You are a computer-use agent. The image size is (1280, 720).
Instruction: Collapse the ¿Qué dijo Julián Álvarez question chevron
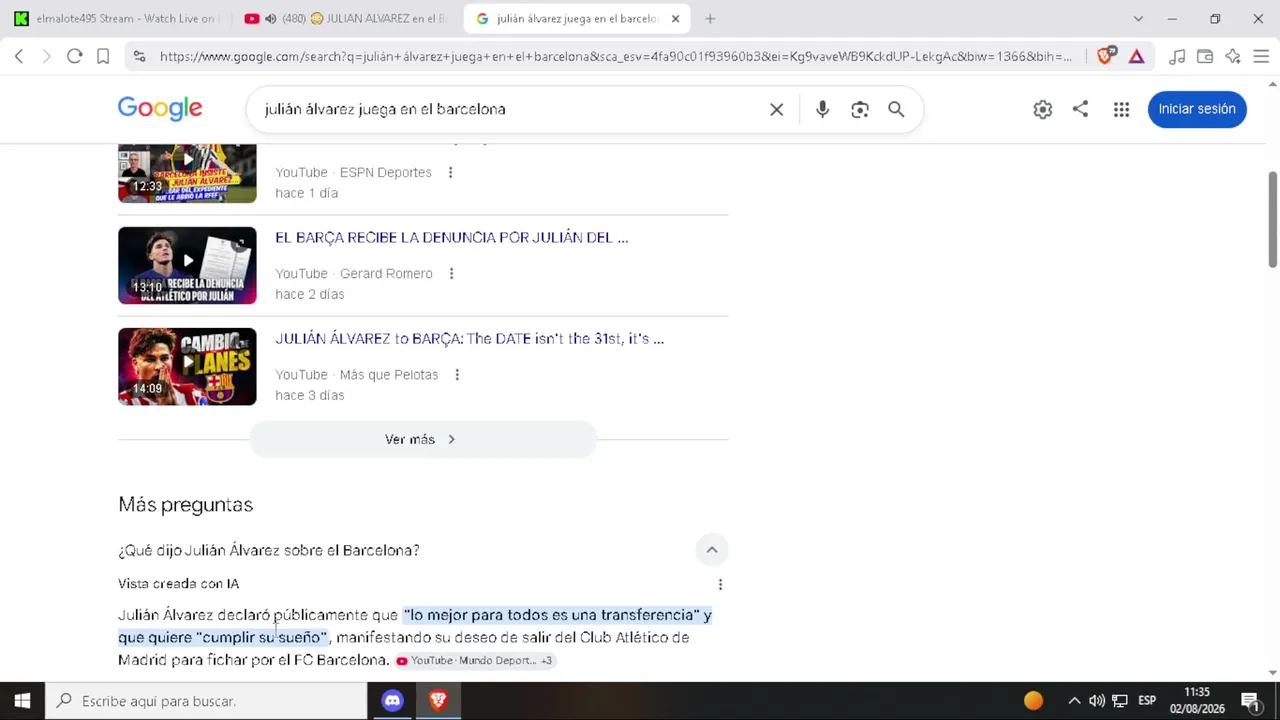pyautogui.click(x=712, y=550)
